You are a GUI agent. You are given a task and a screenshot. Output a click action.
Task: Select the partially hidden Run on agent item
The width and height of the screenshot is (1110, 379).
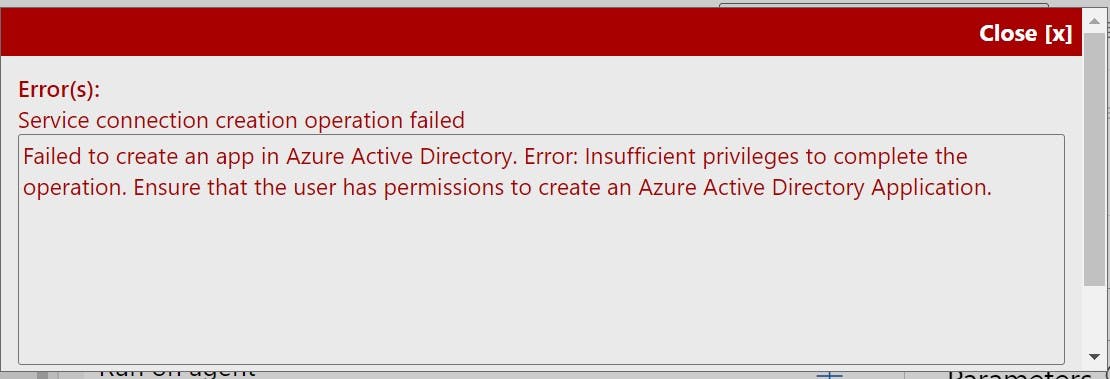(x=177, y=372)
